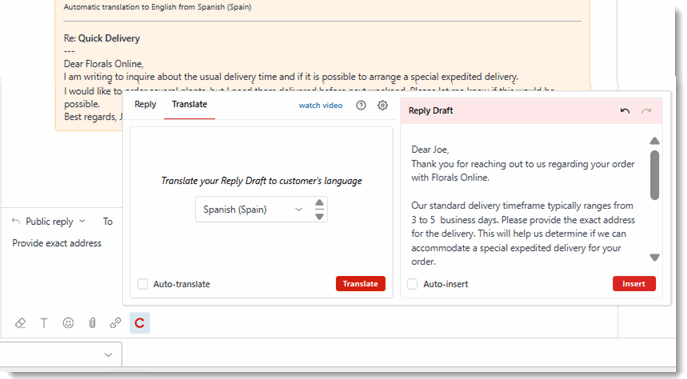Click the Reply Draft scroll up arrow
This screenshot has width=687, height=379.
click(x=655, y=141)
